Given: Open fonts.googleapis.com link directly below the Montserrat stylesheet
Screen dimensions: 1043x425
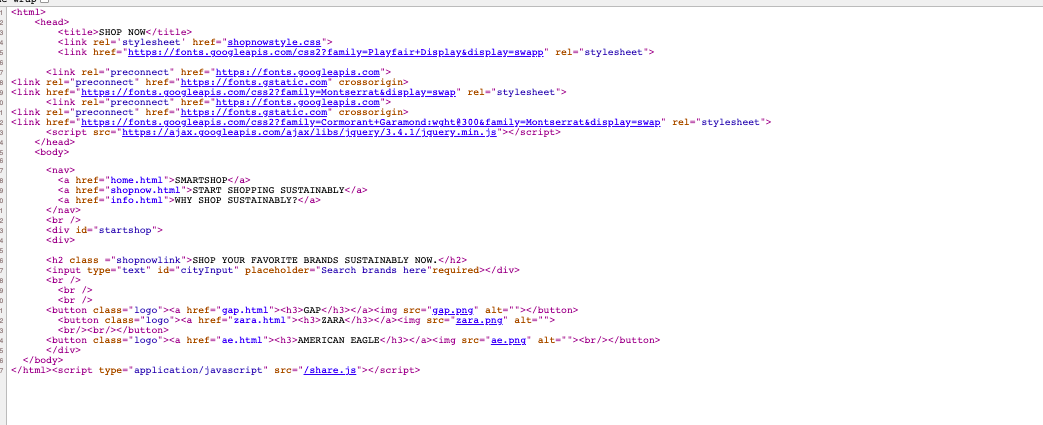Looking at the screenshot, I should pyautogui.click(x=298, y=102).
